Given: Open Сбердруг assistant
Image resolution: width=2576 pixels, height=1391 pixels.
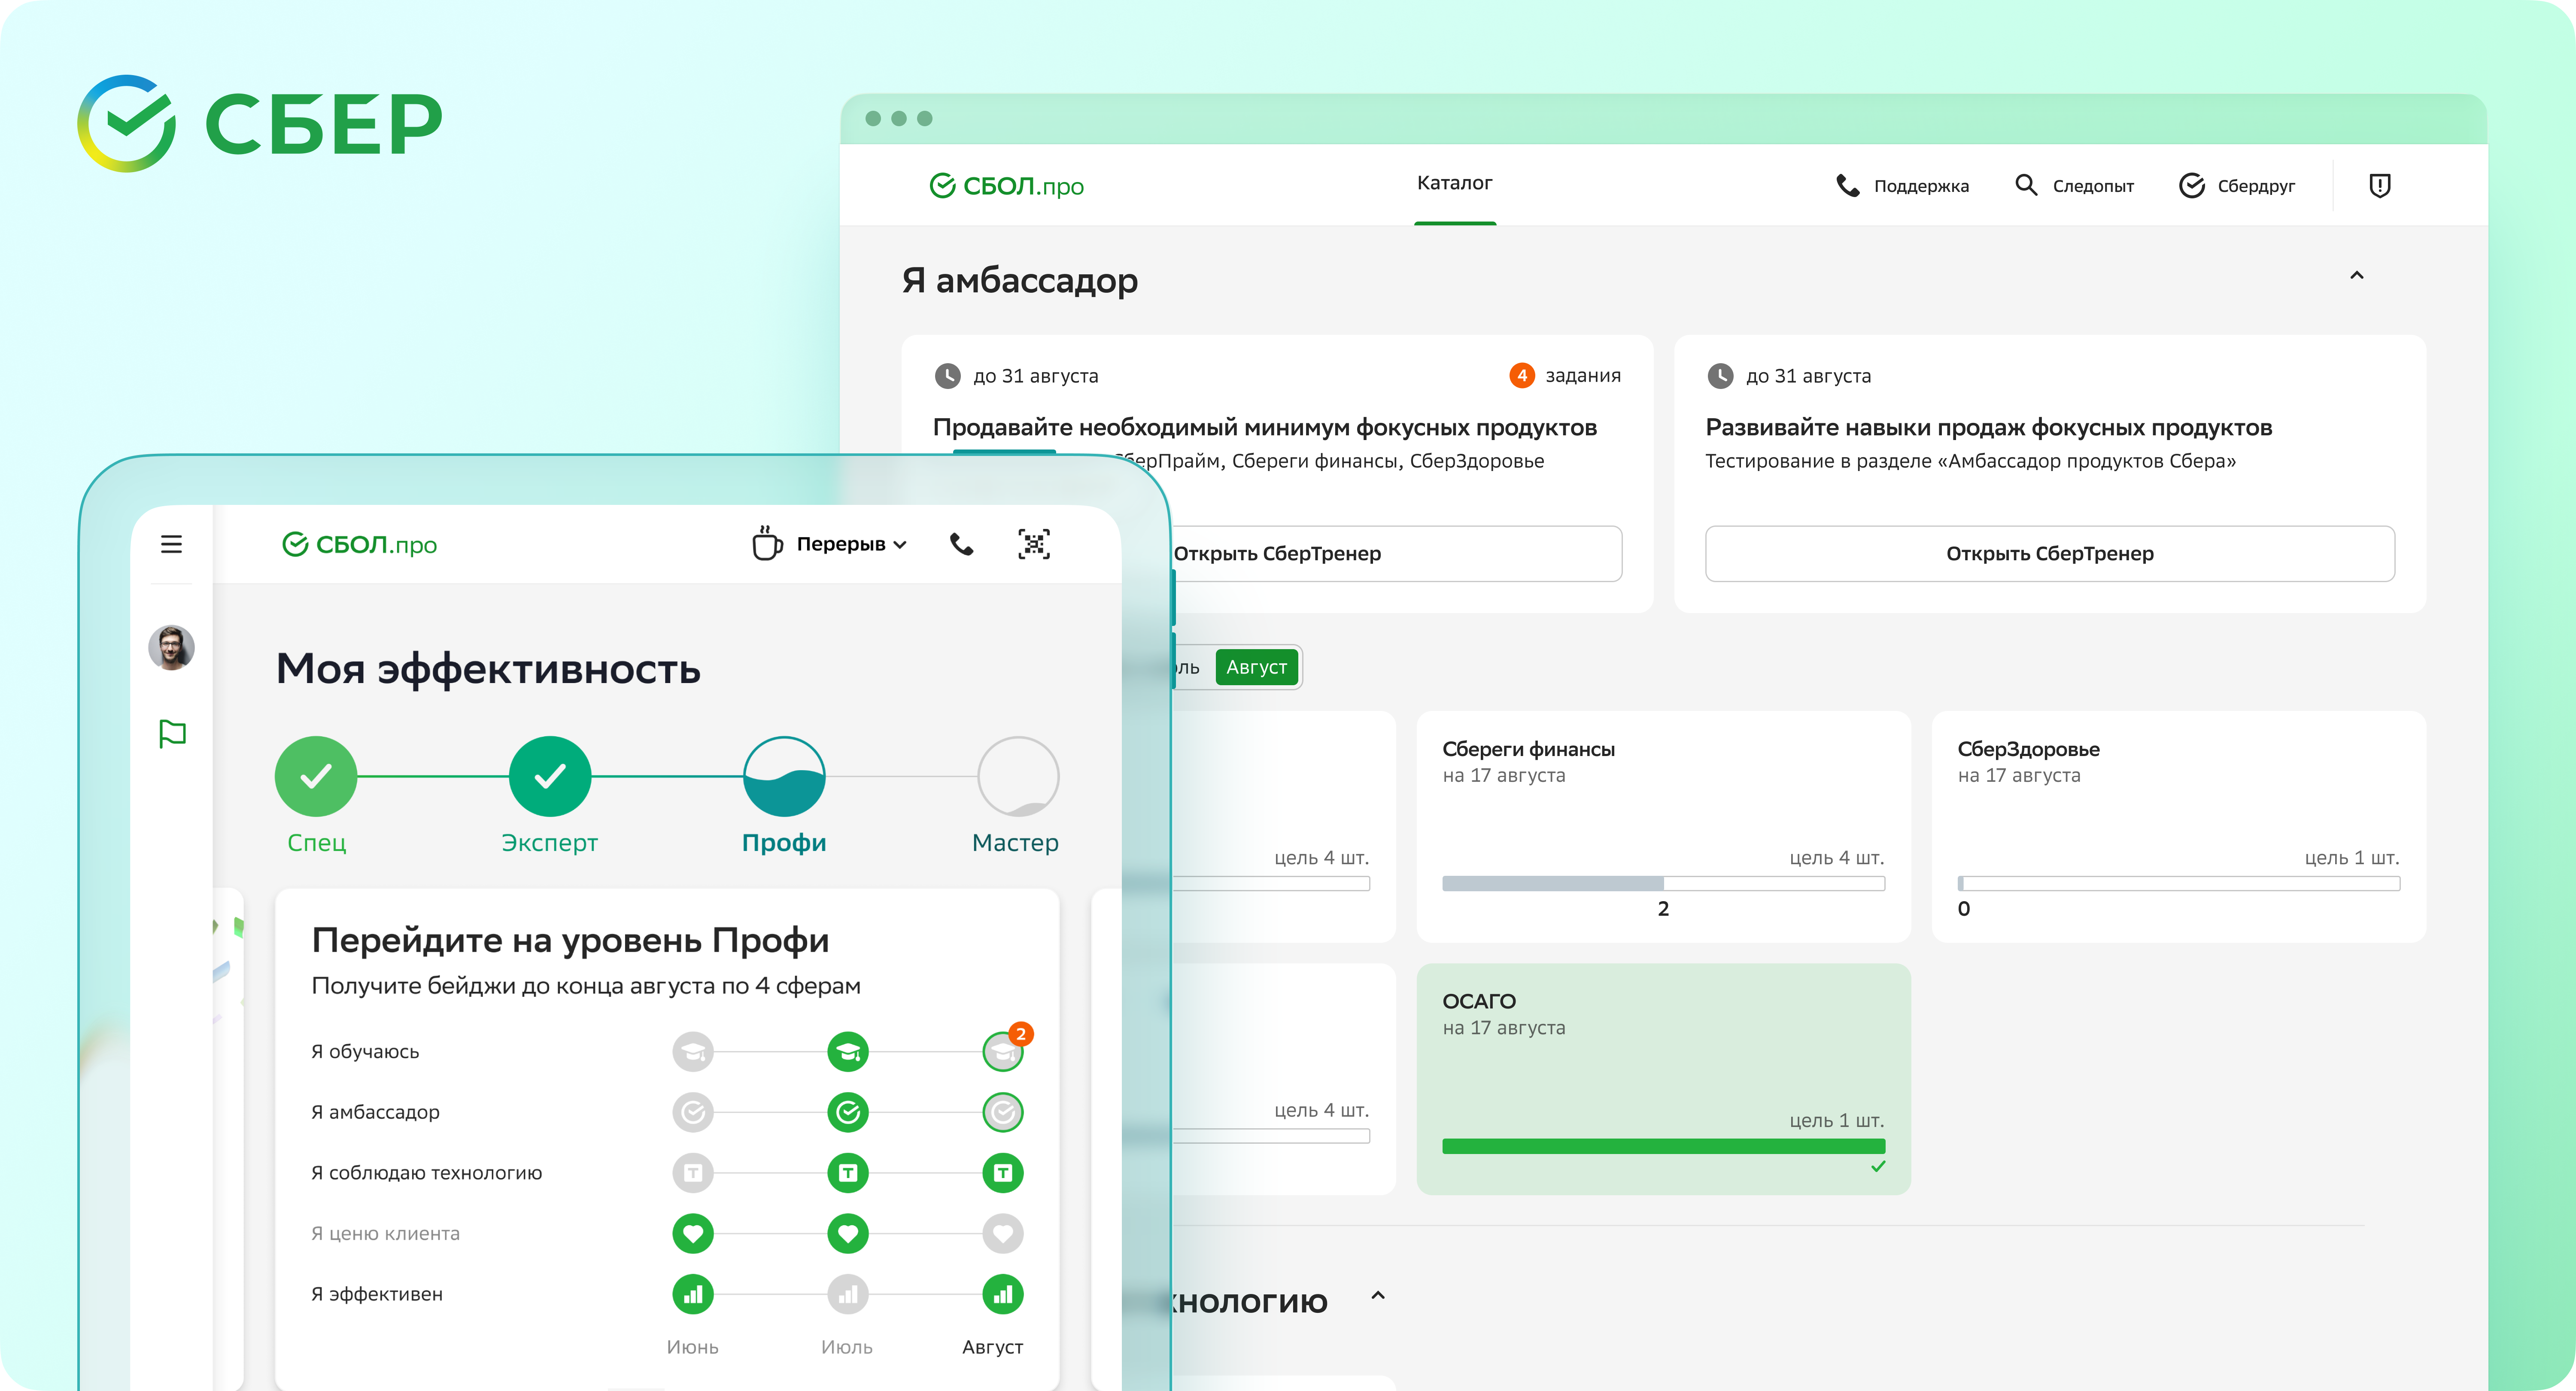Looking at the screenshot, I should [x=2236, y=185].
